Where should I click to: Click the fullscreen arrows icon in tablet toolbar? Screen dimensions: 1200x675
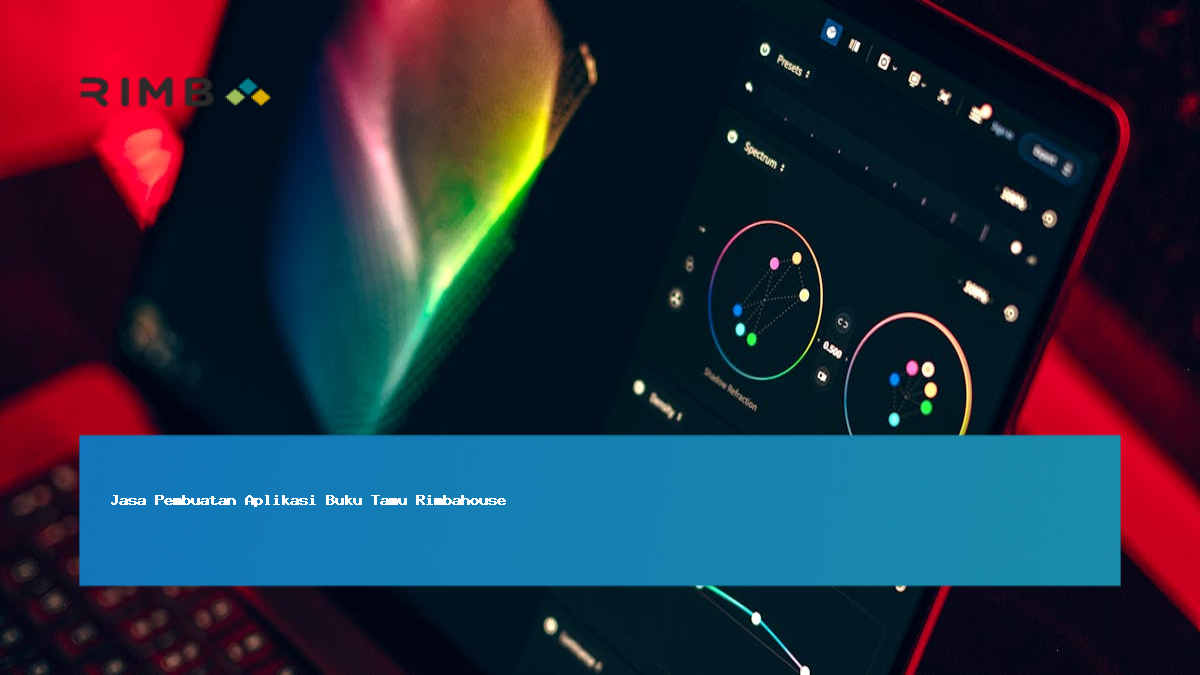945,95
